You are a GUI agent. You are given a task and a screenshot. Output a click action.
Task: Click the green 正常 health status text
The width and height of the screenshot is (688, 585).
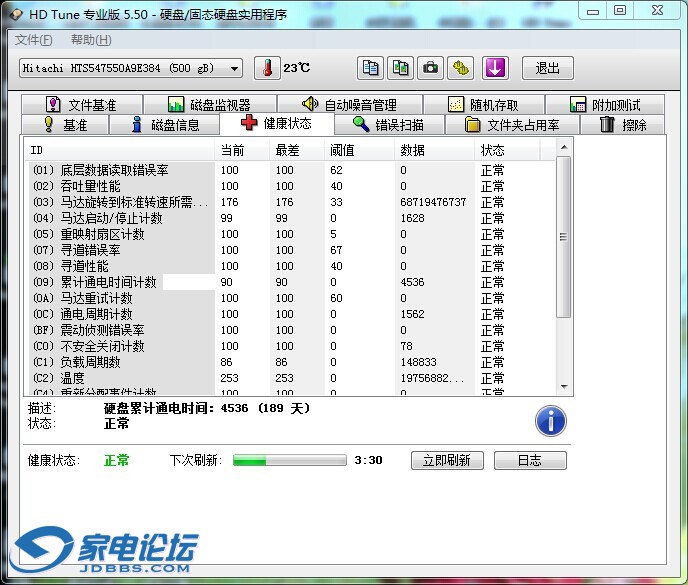click(116, 460)
